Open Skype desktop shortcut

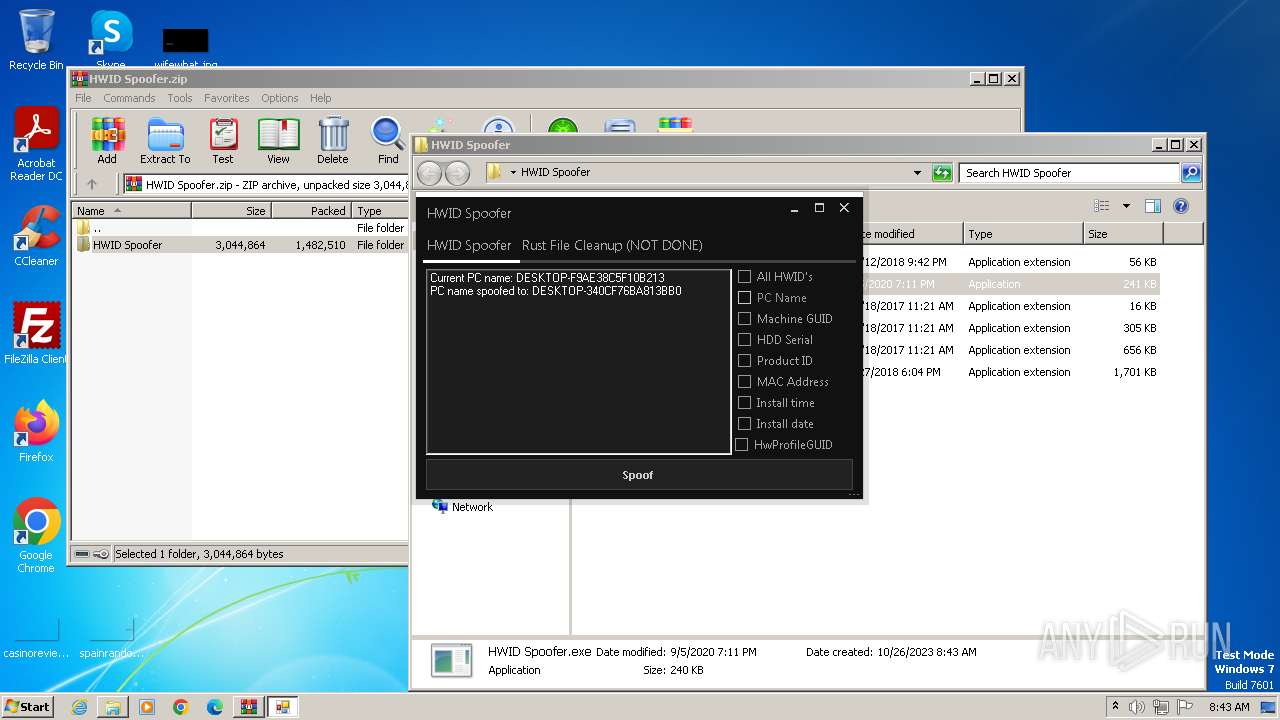click(110, 40)
